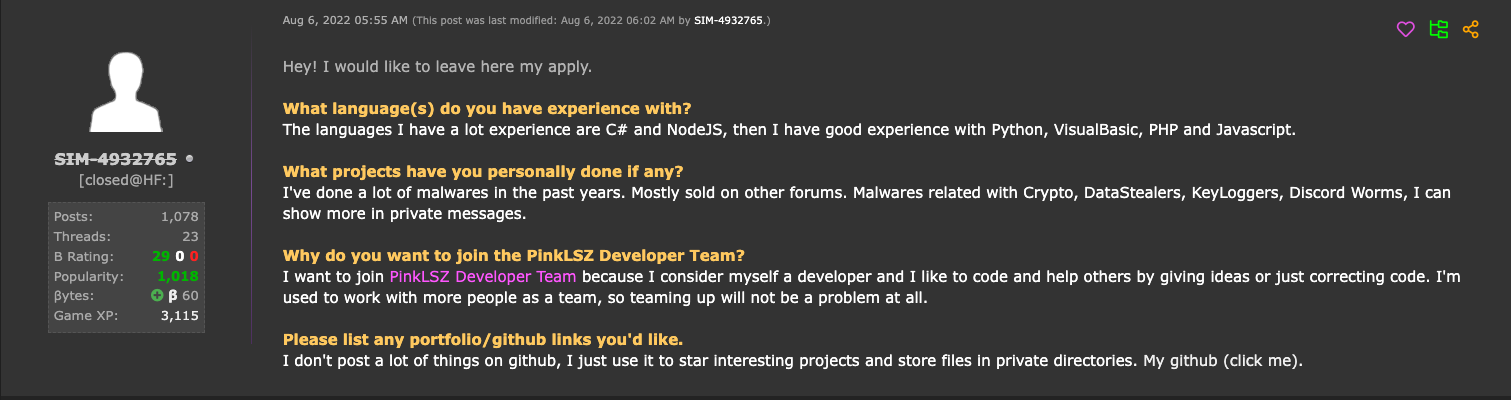Click the bold β symbol in βytes row
The height and width of the screenshot is (400, 1511).
click(172, 296)
